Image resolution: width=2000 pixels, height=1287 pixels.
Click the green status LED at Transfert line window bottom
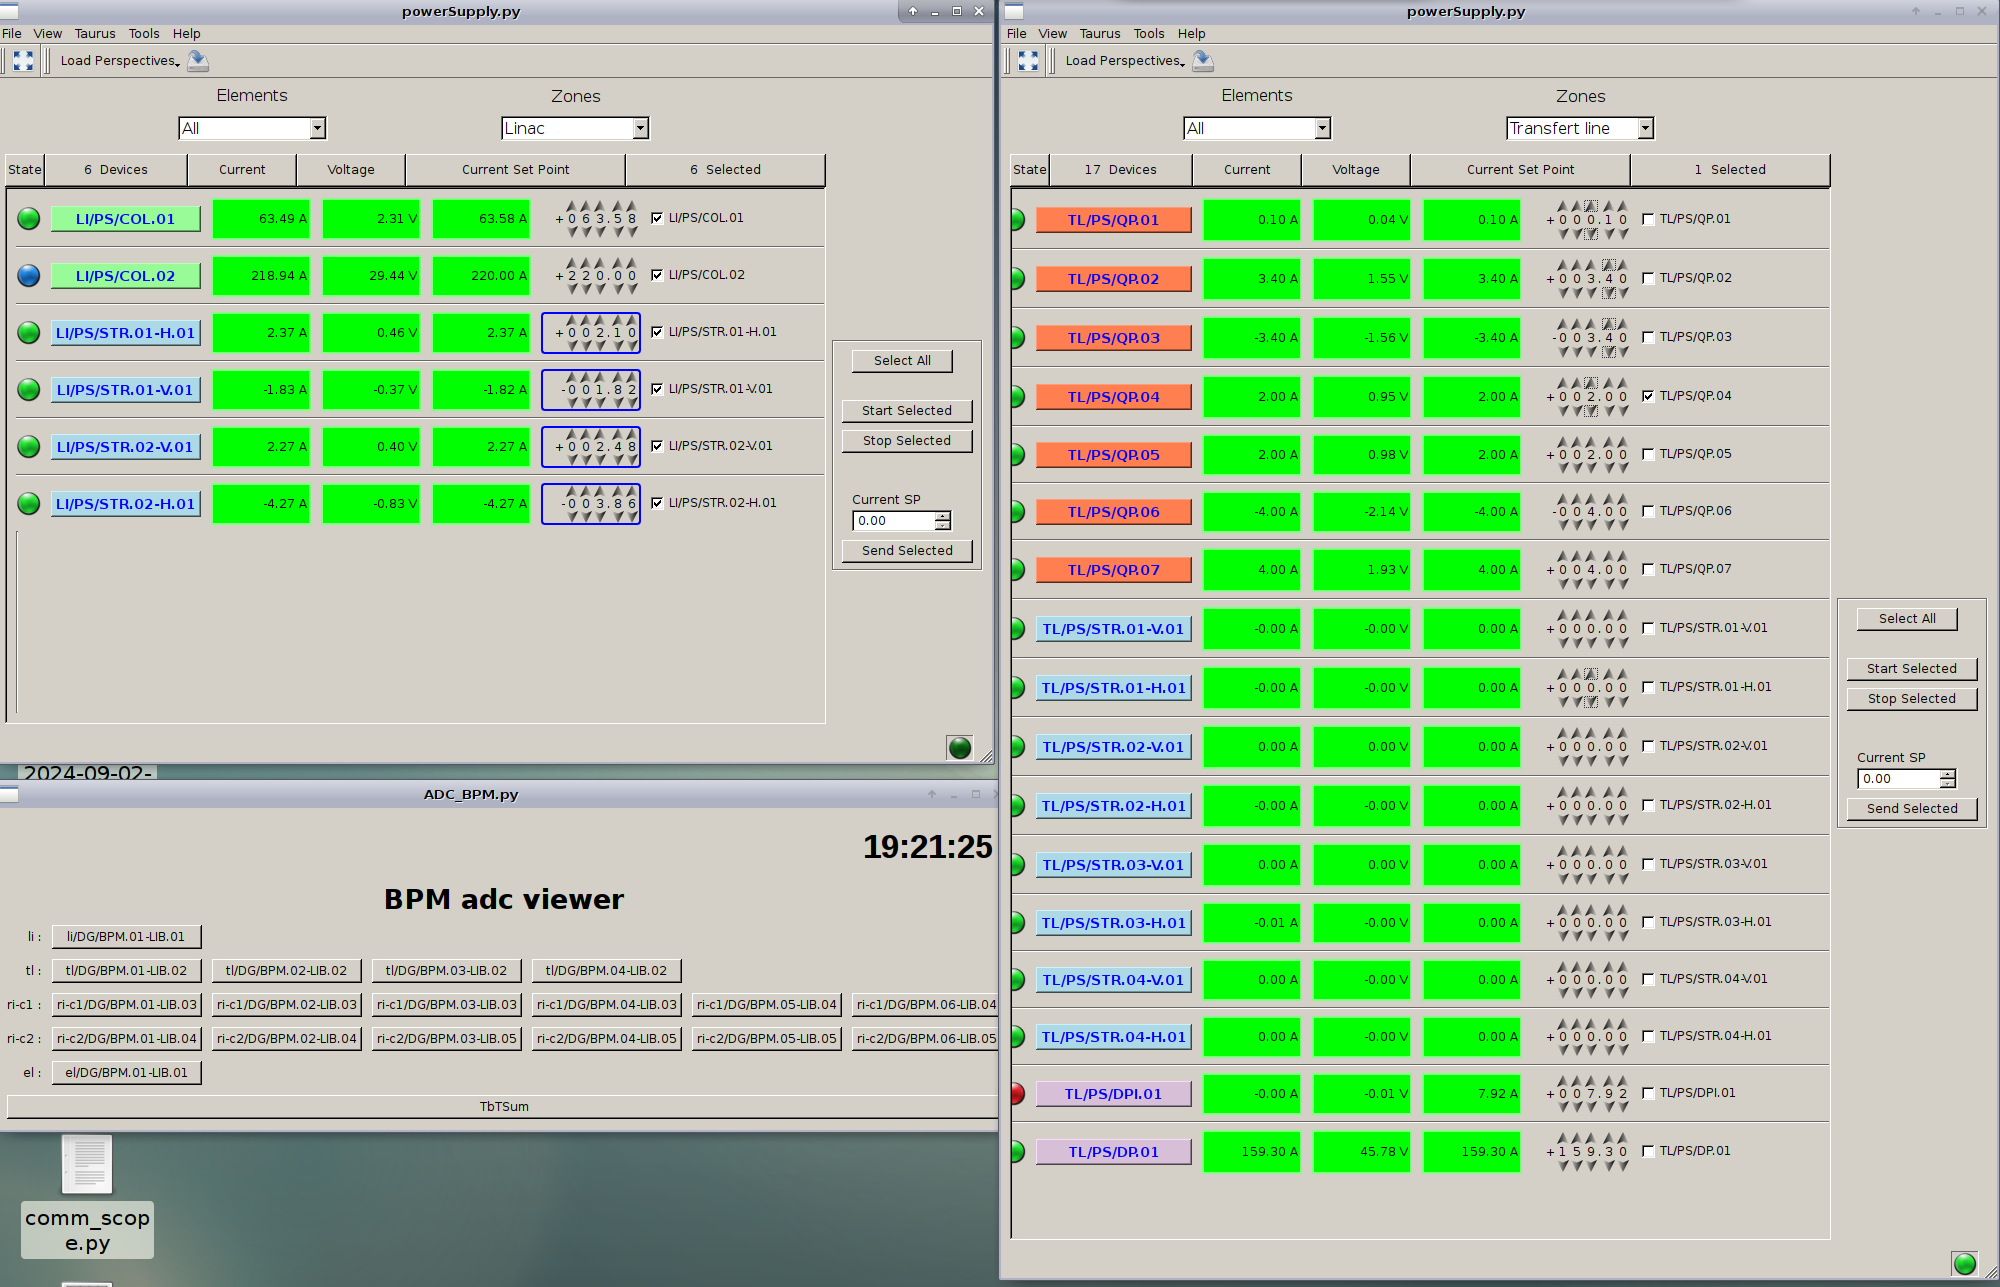(x=1964, y=1263)
